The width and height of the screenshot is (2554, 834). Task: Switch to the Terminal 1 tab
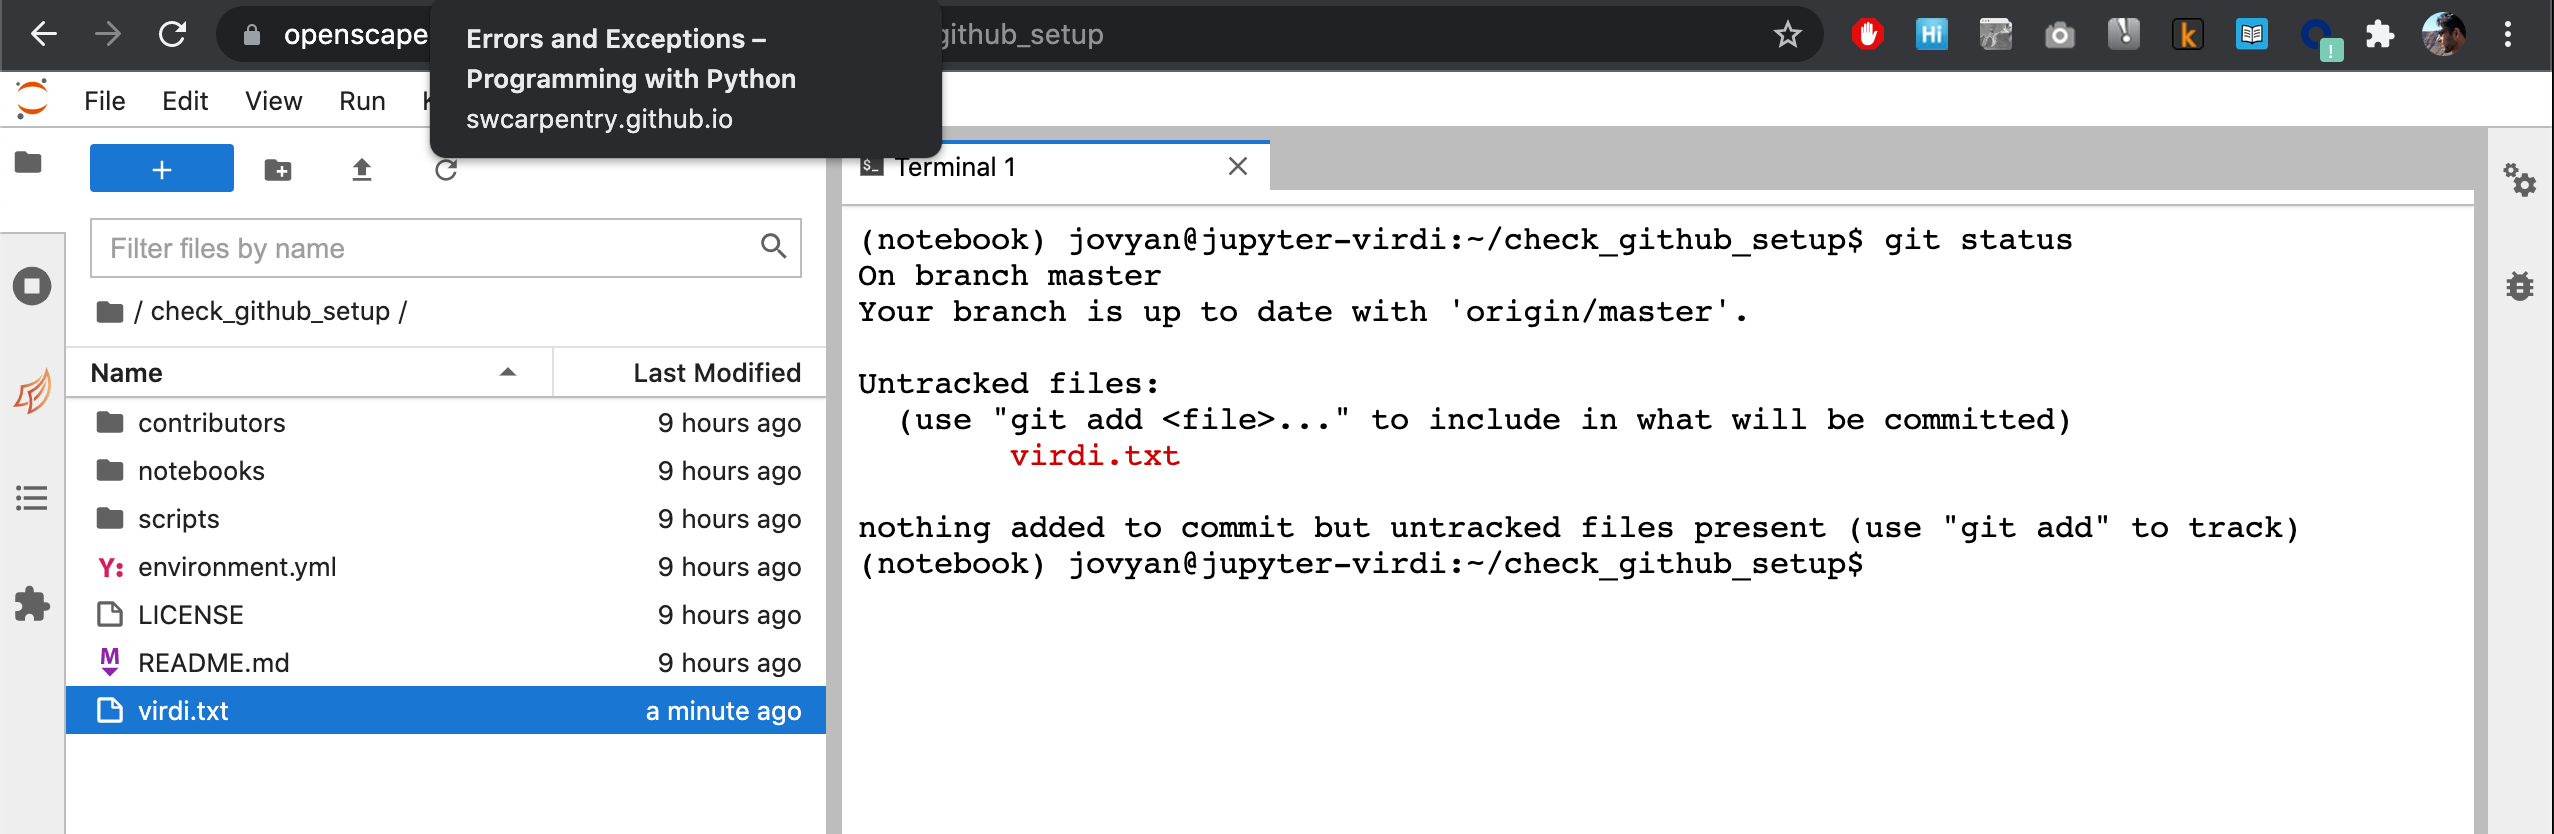pyautogui.click(x=957, y=166)
